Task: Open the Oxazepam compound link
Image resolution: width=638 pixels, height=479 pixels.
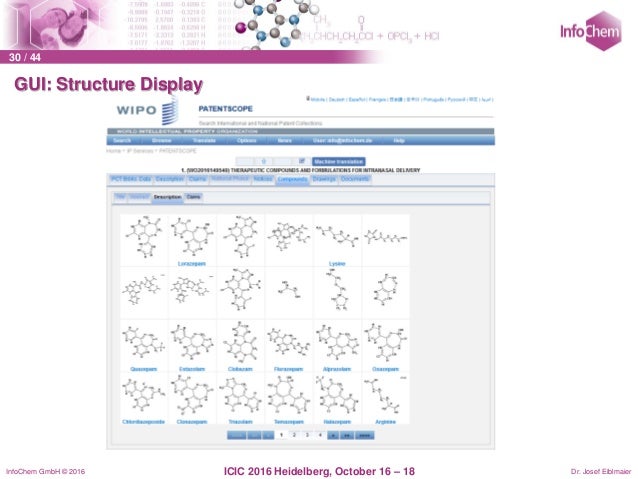Action: [385, 369]
